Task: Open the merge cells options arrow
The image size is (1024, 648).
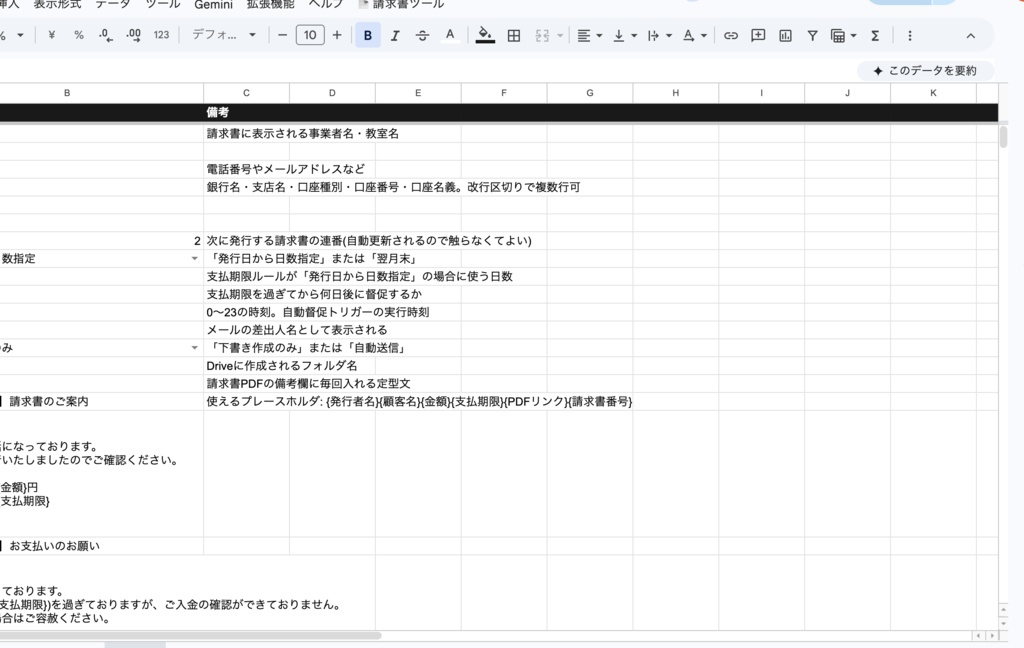Action: pos(560,35)
